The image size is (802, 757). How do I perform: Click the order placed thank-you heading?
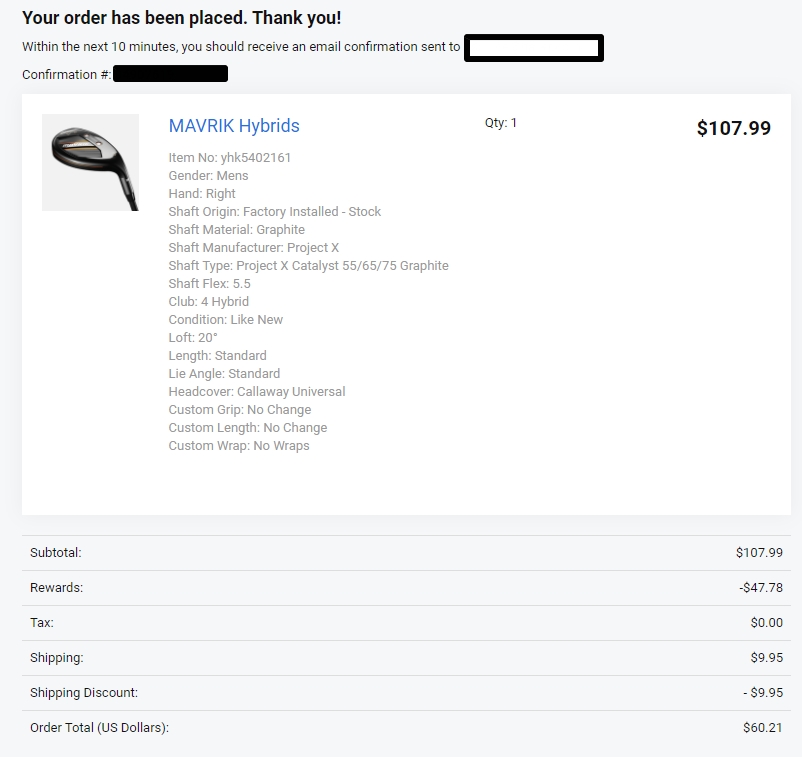pos(181,18)
